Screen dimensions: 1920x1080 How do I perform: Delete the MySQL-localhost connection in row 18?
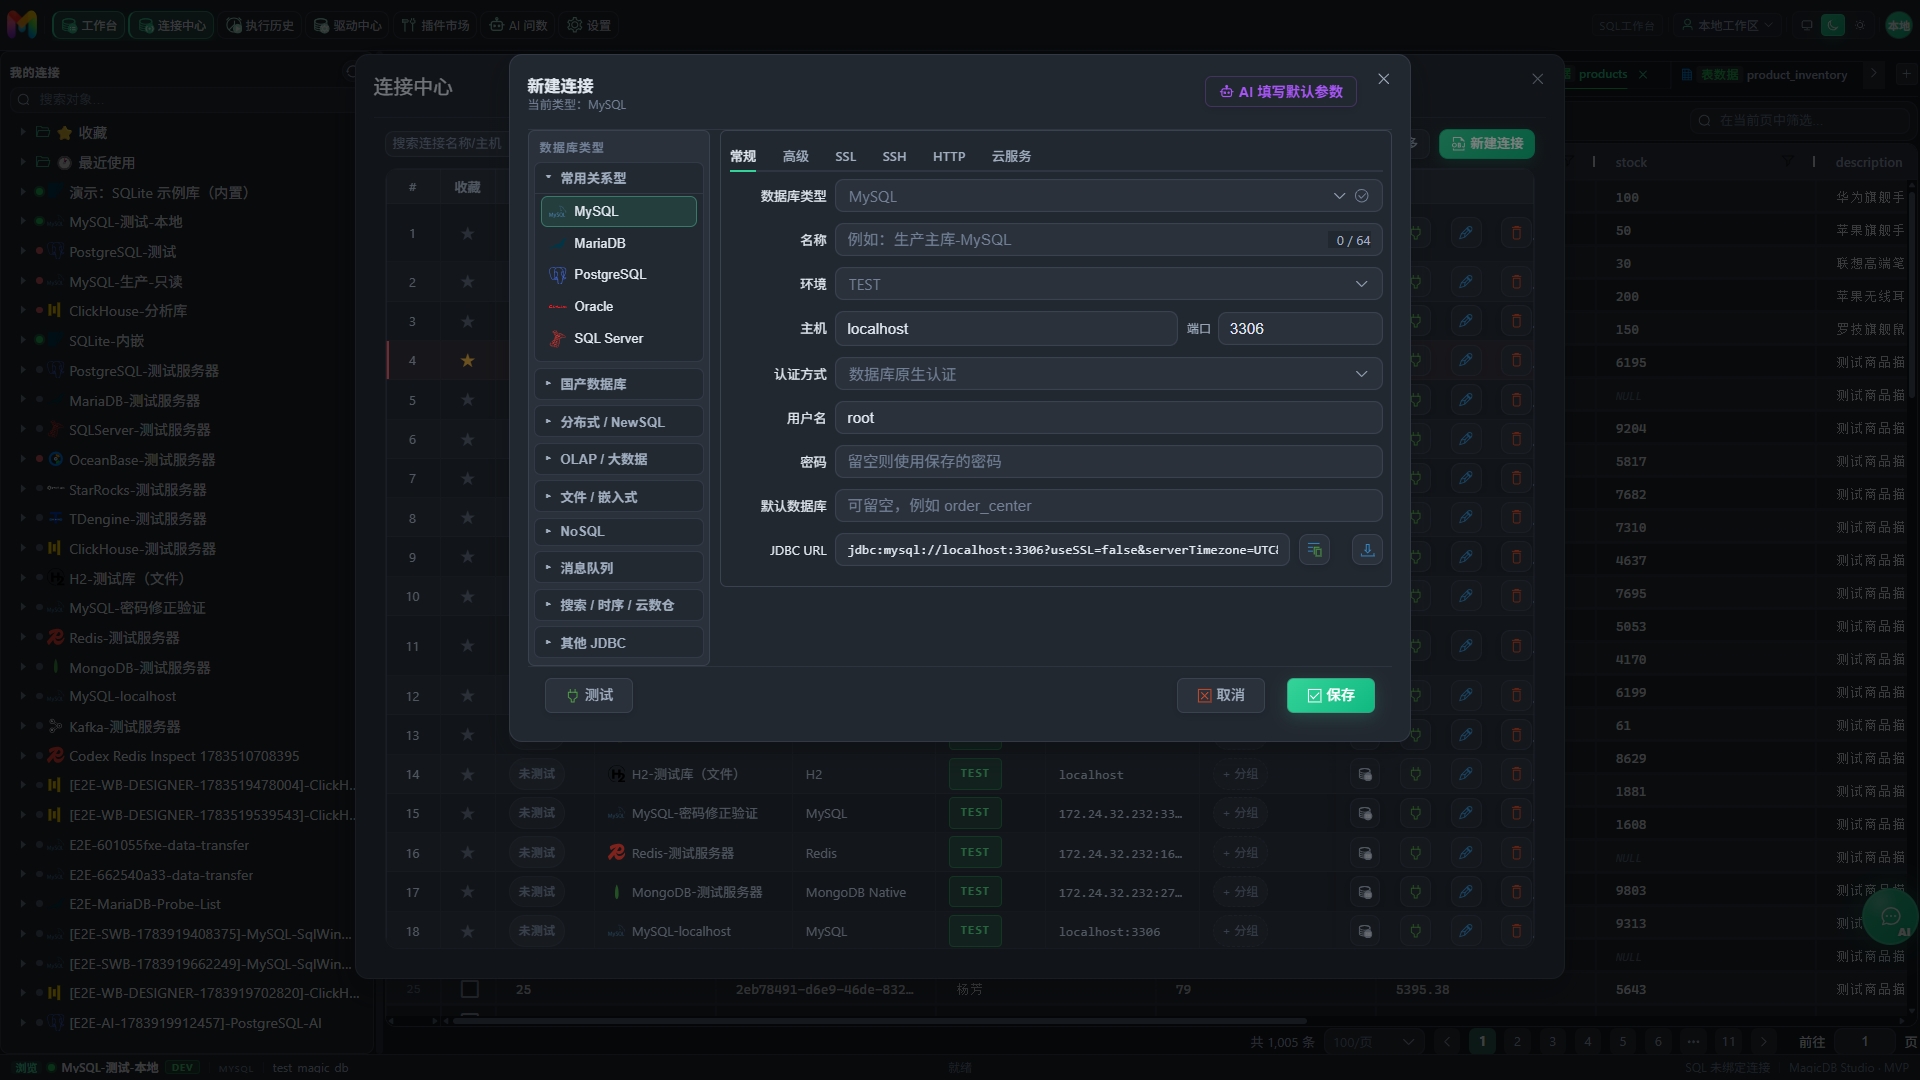coord(1516,931)
